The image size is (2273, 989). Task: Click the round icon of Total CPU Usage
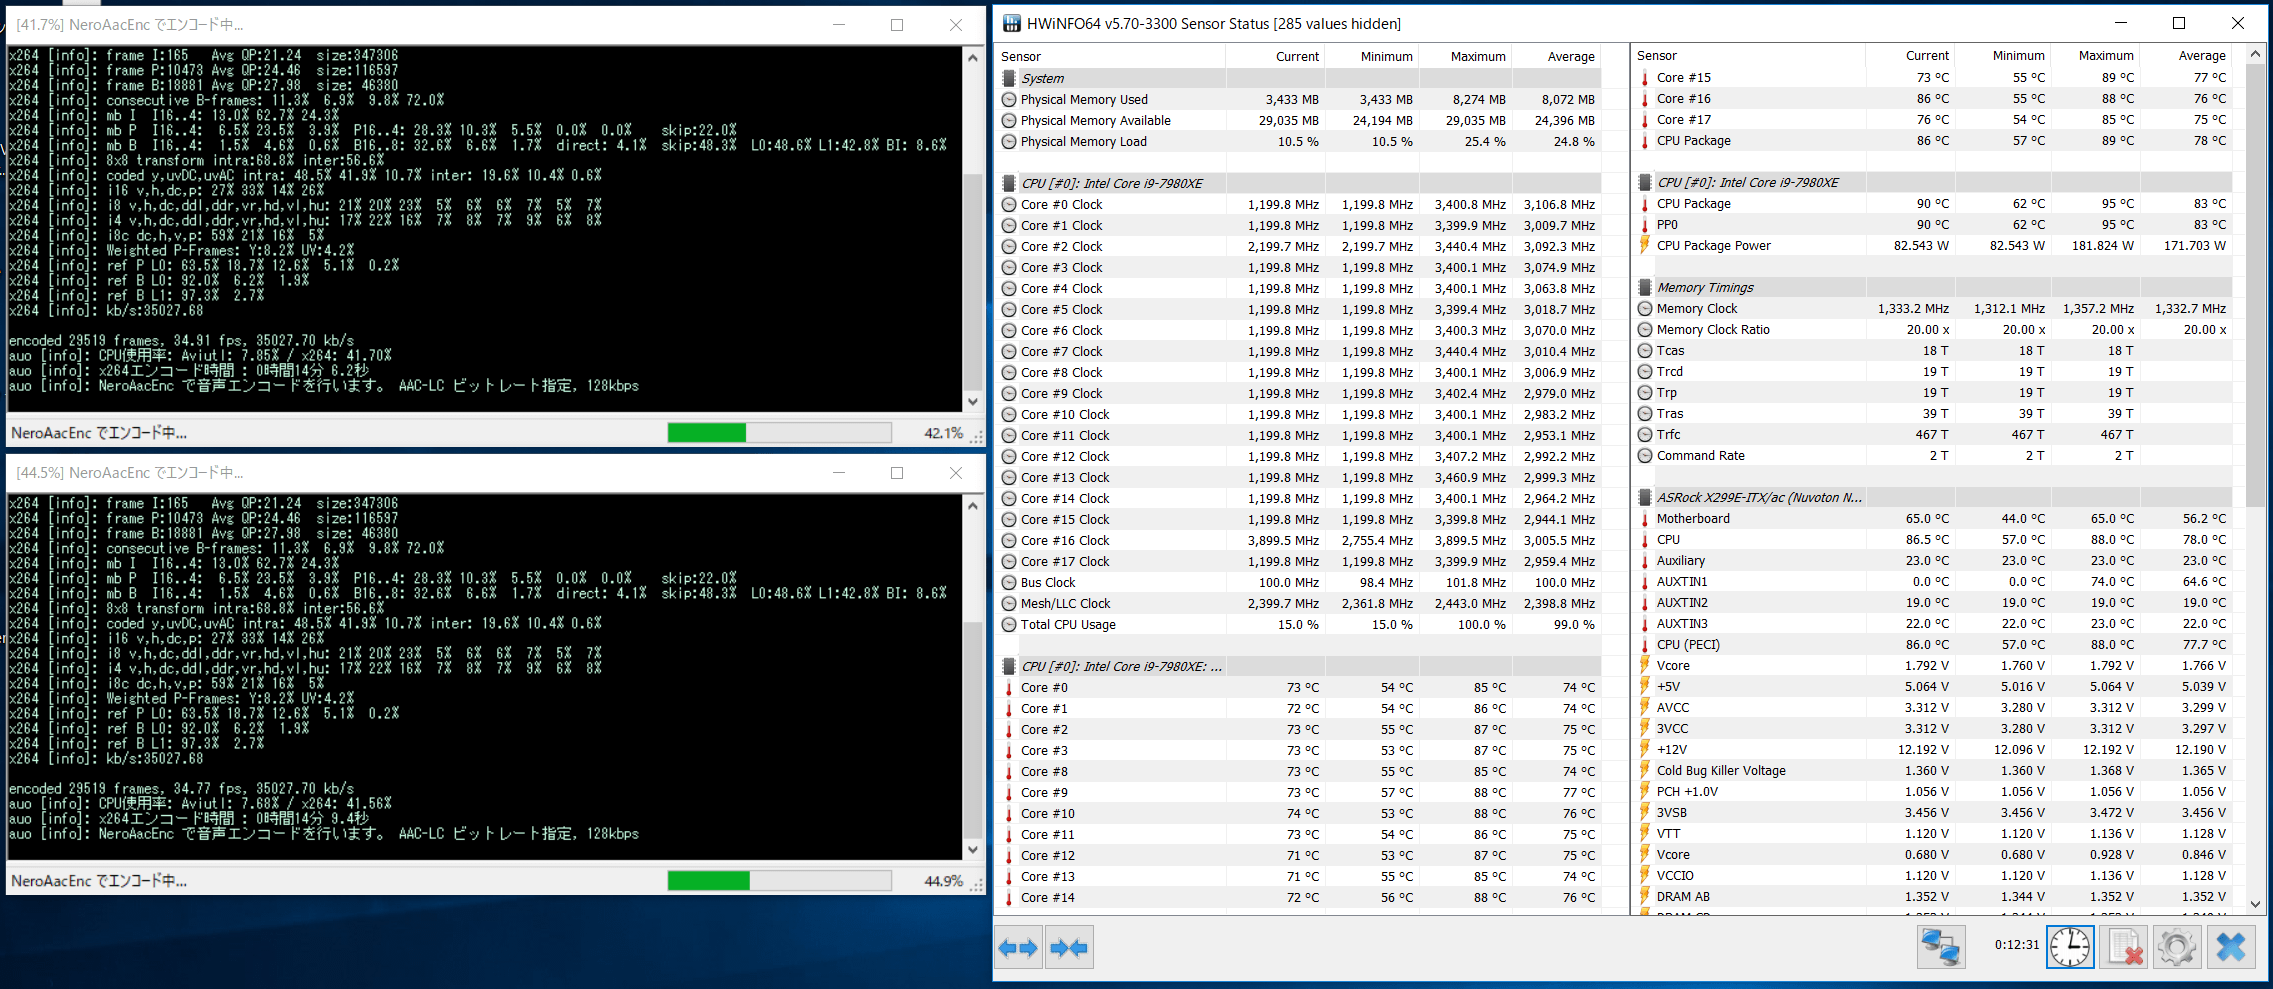1009,624
